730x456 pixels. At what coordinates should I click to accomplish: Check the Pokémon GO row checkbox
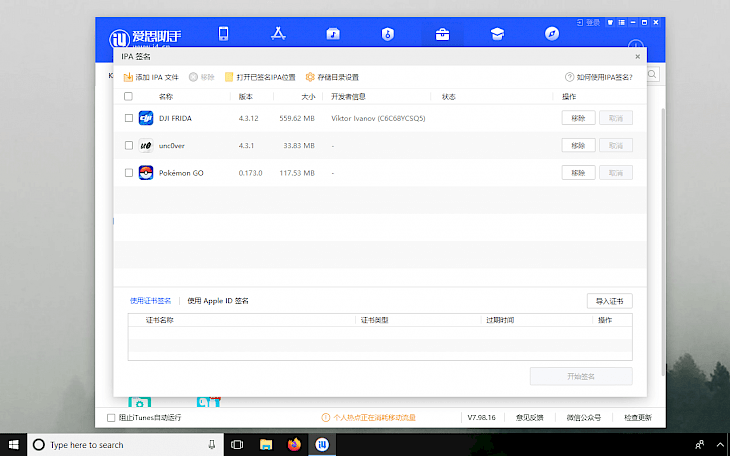point(128,173)
